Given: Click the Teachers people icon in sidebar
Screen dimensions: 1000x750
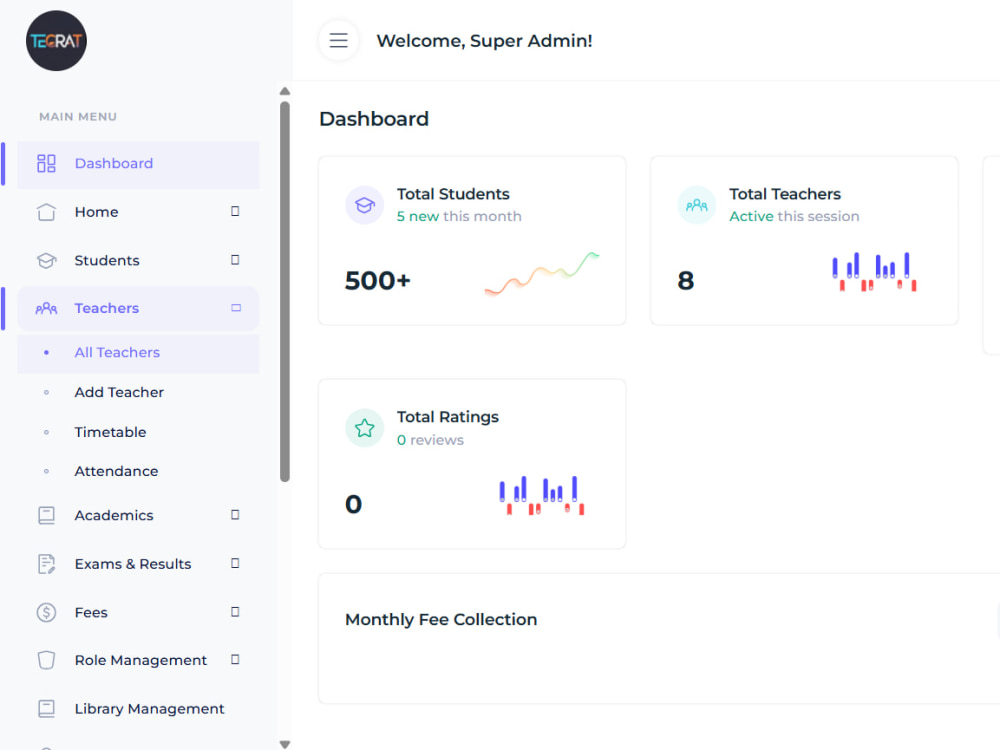Looking at the screenshot, I should [x=46, y=309].
